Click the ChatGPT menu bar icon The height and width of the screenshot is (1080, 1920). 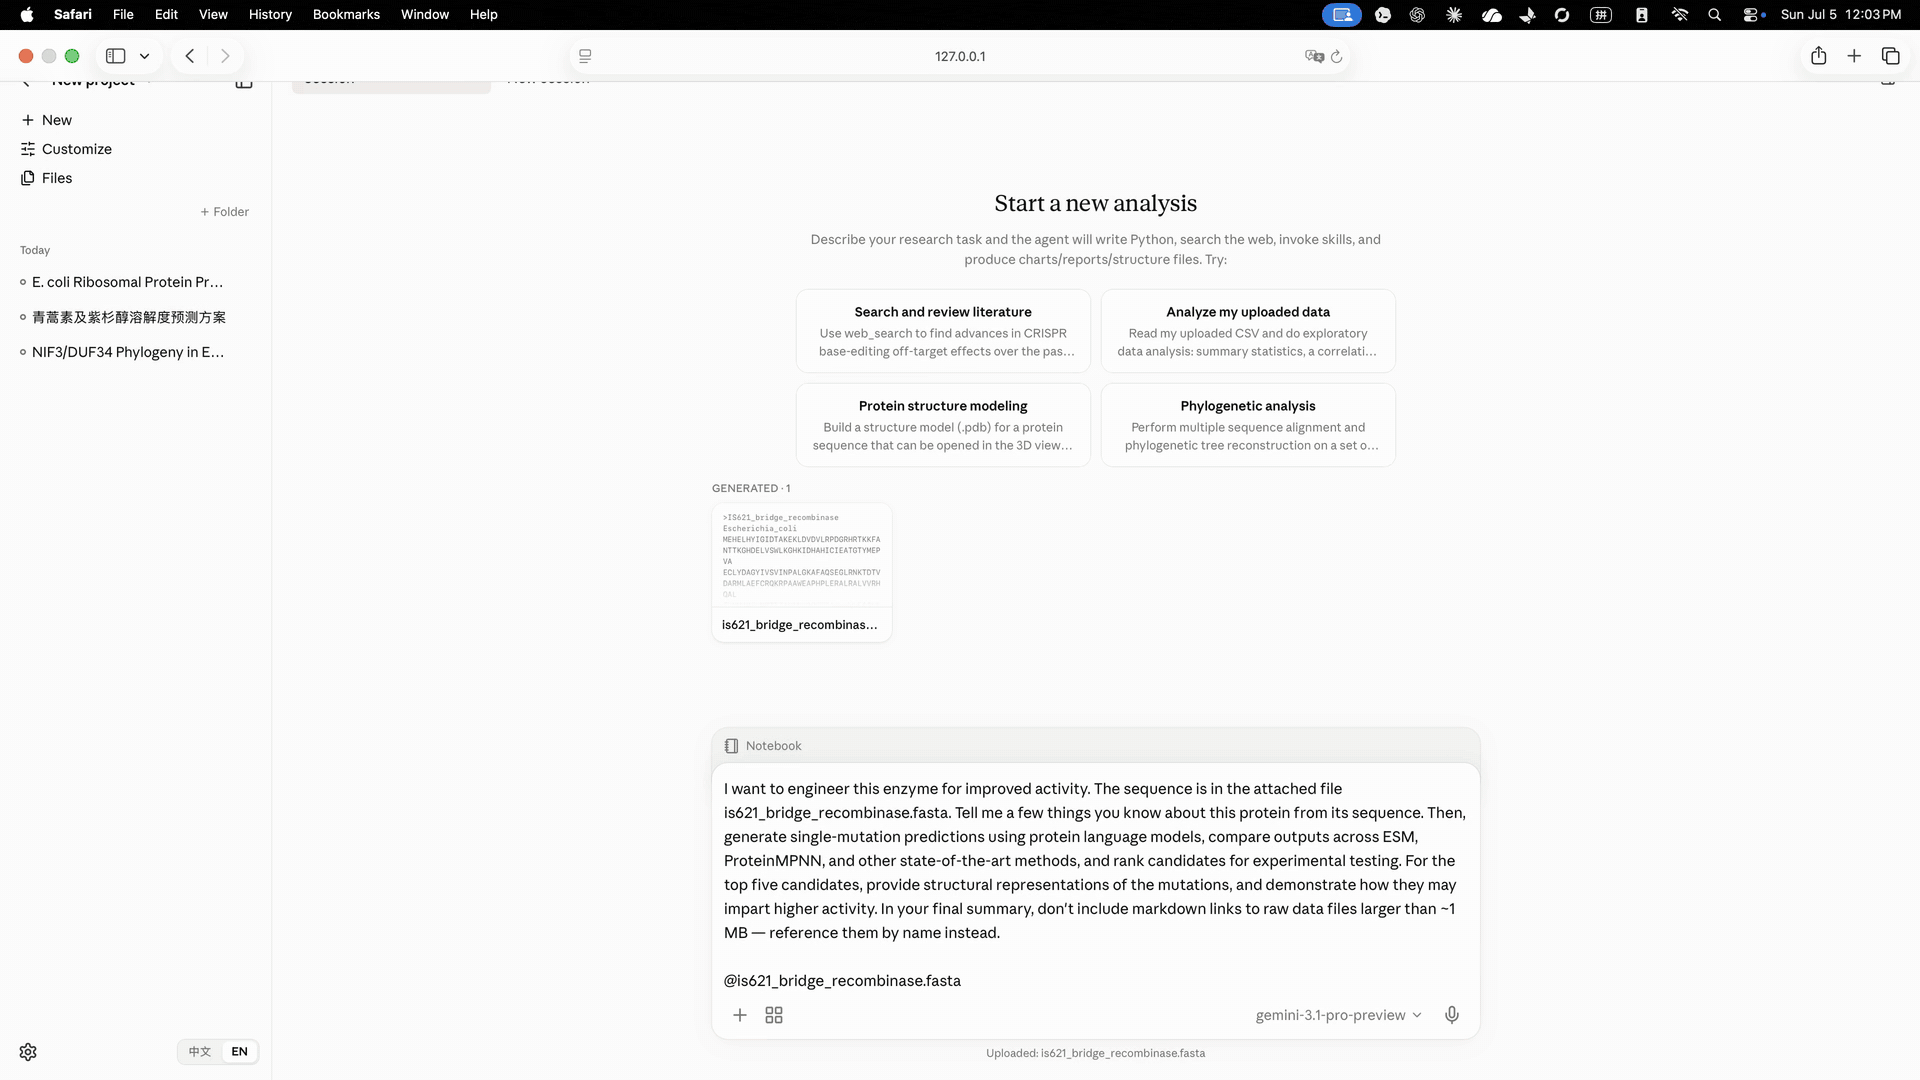click(1417, 15)
